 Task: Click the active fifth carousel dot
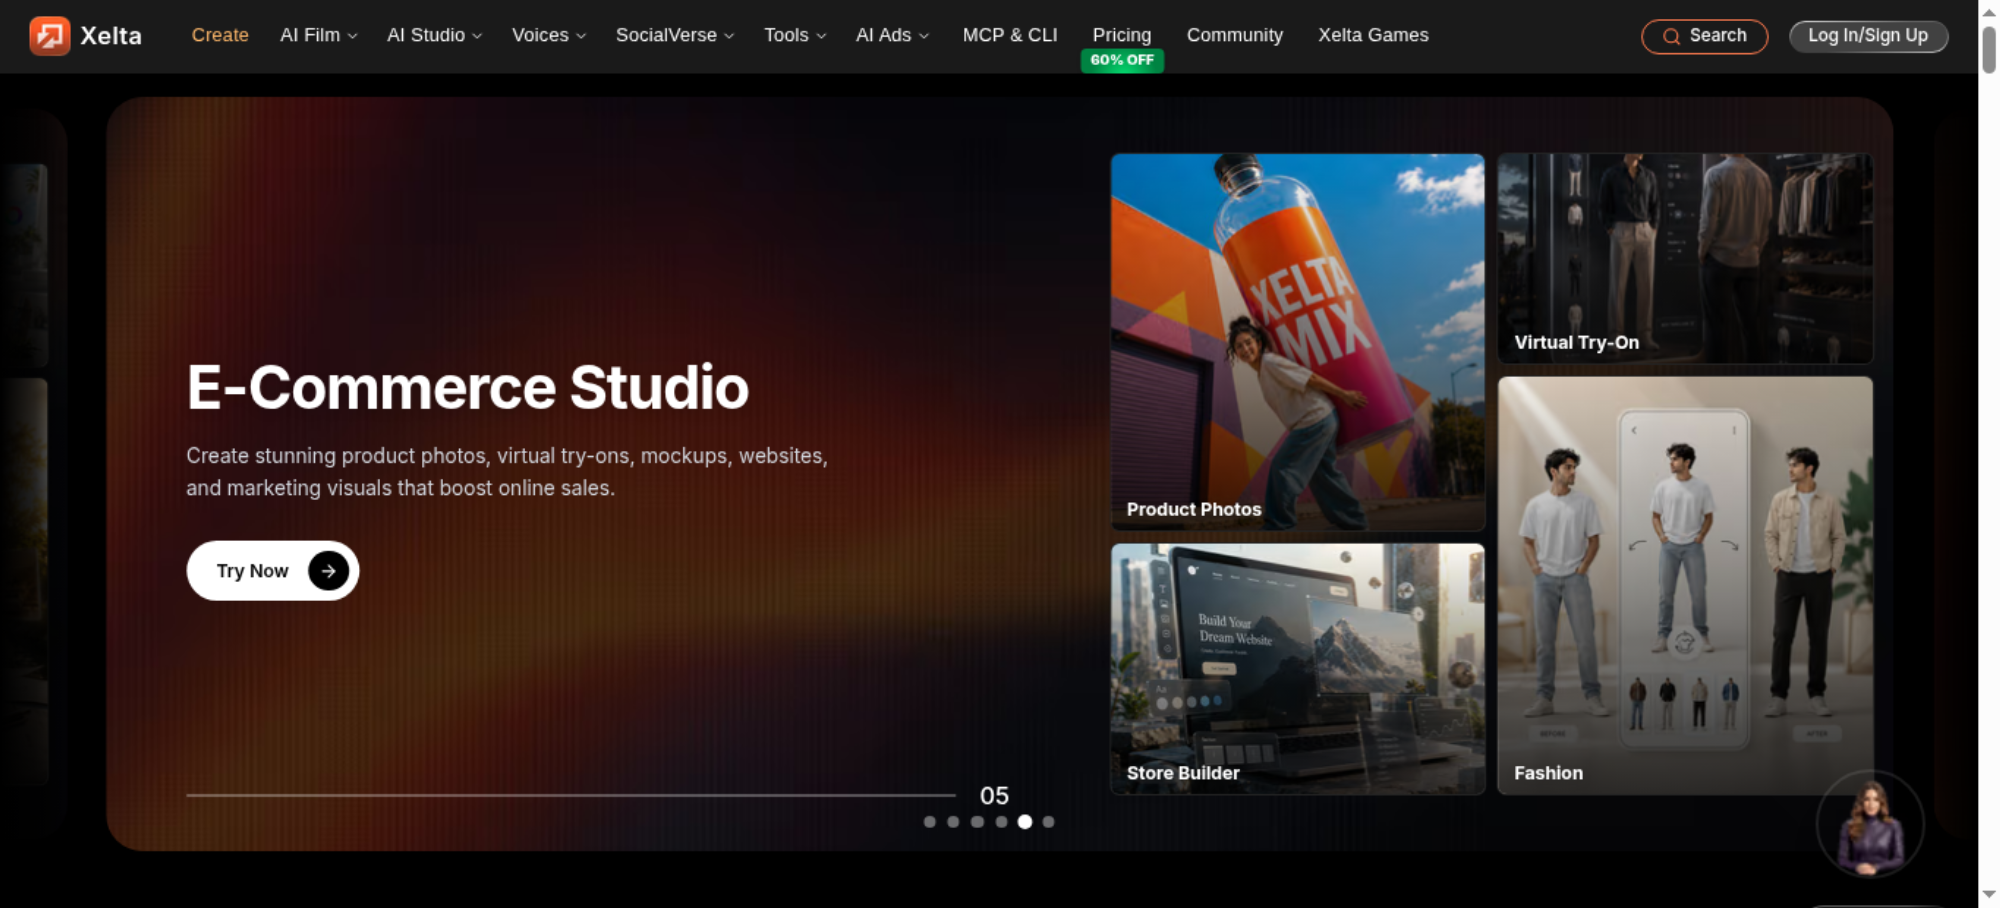pyautogui.click(x=1025, y=822)
